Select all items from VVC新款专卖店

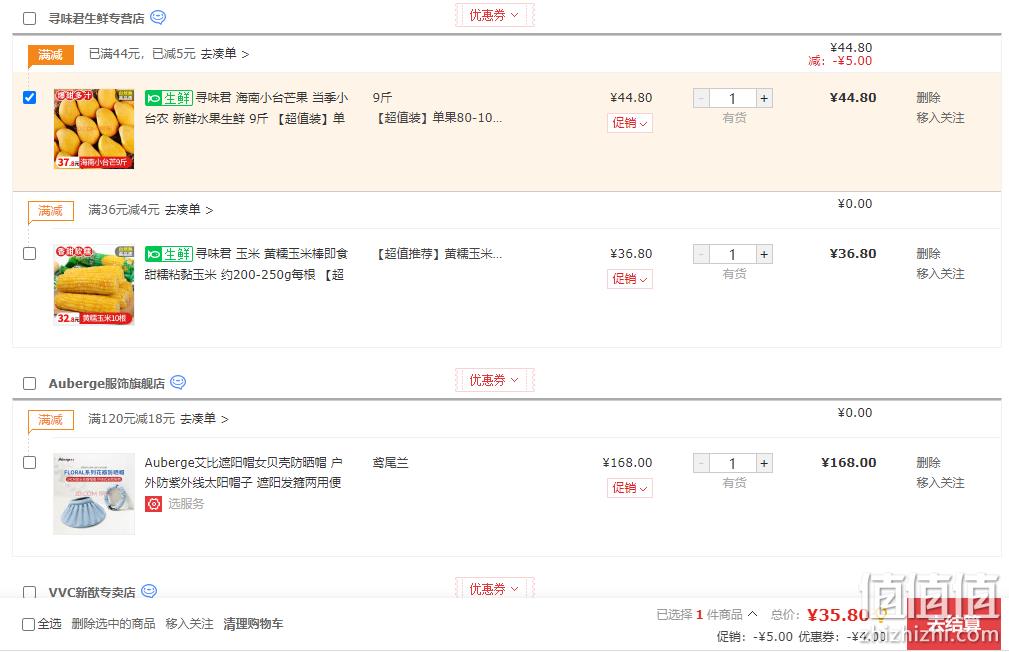tap(30, 592)
